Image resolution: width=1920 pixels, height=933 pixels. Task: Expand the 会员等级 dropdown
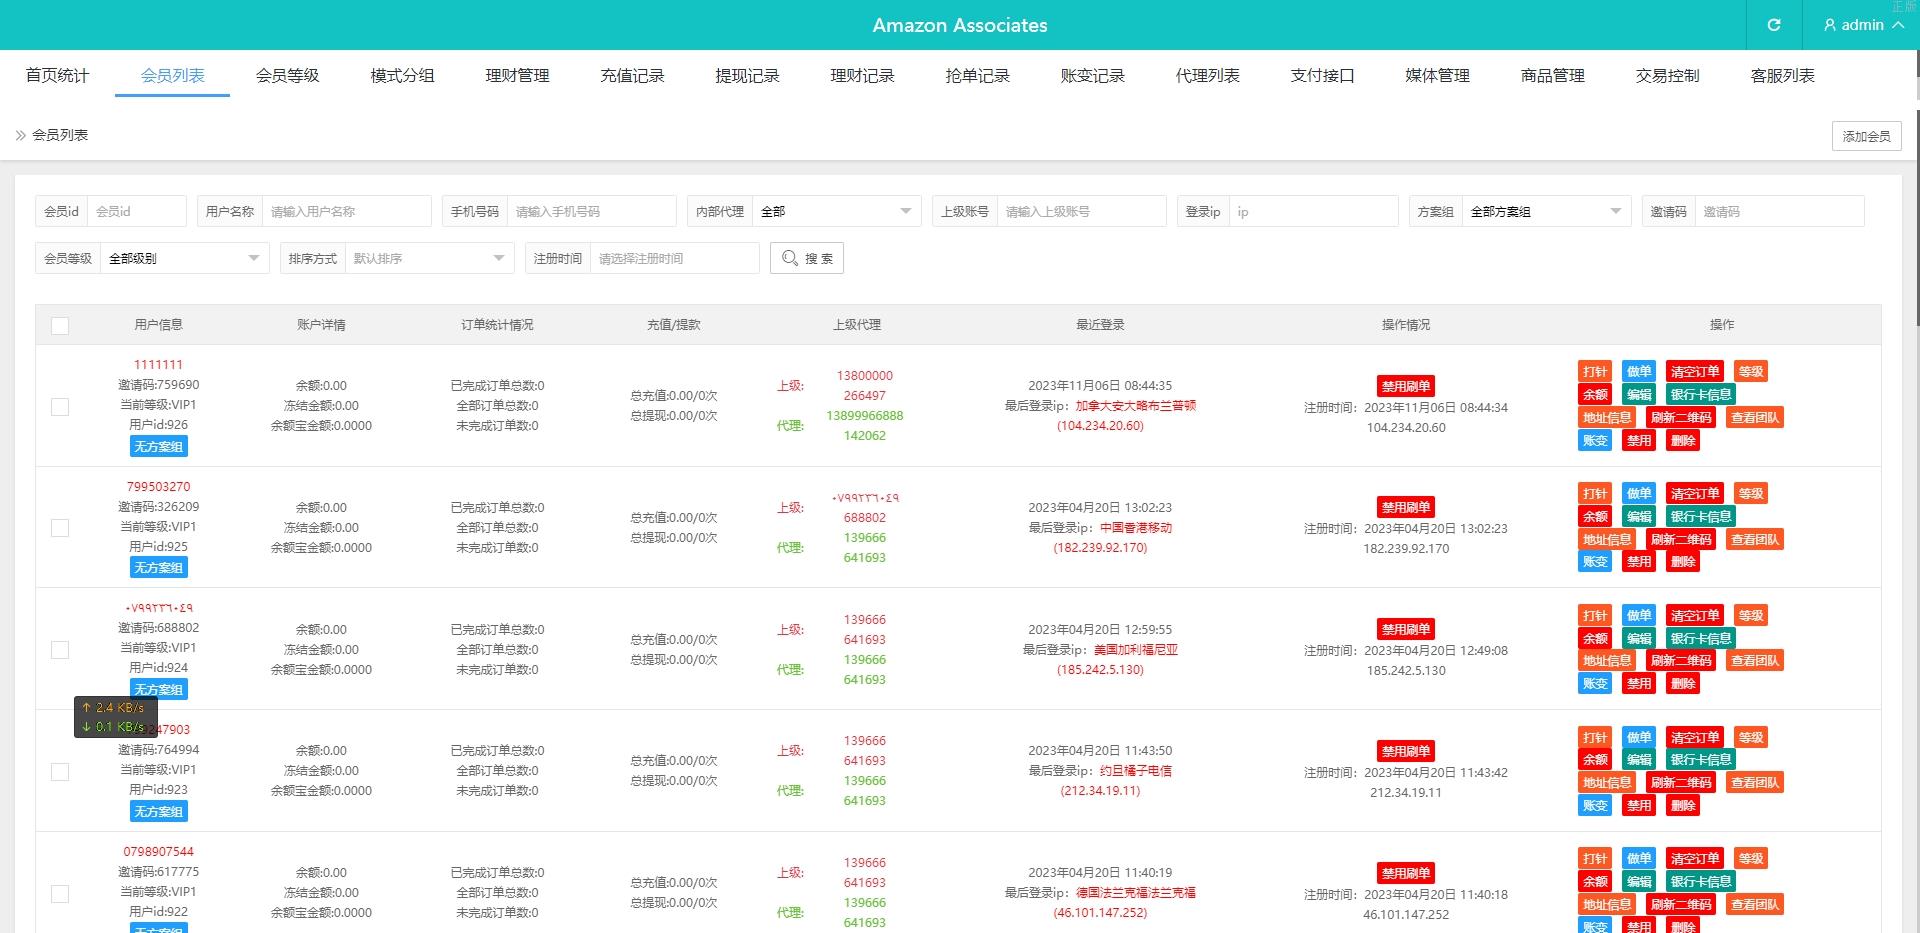click(x=184, y=258)
